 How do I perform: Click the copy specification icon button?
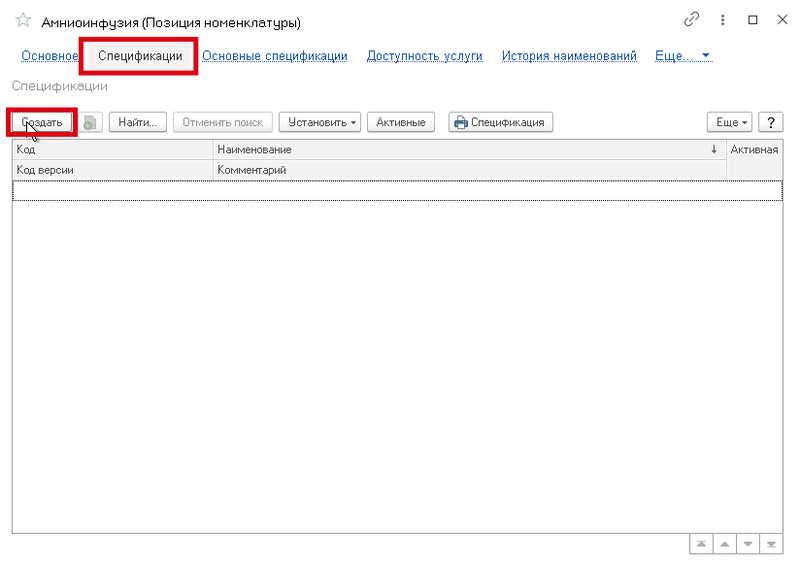(91, 122)
